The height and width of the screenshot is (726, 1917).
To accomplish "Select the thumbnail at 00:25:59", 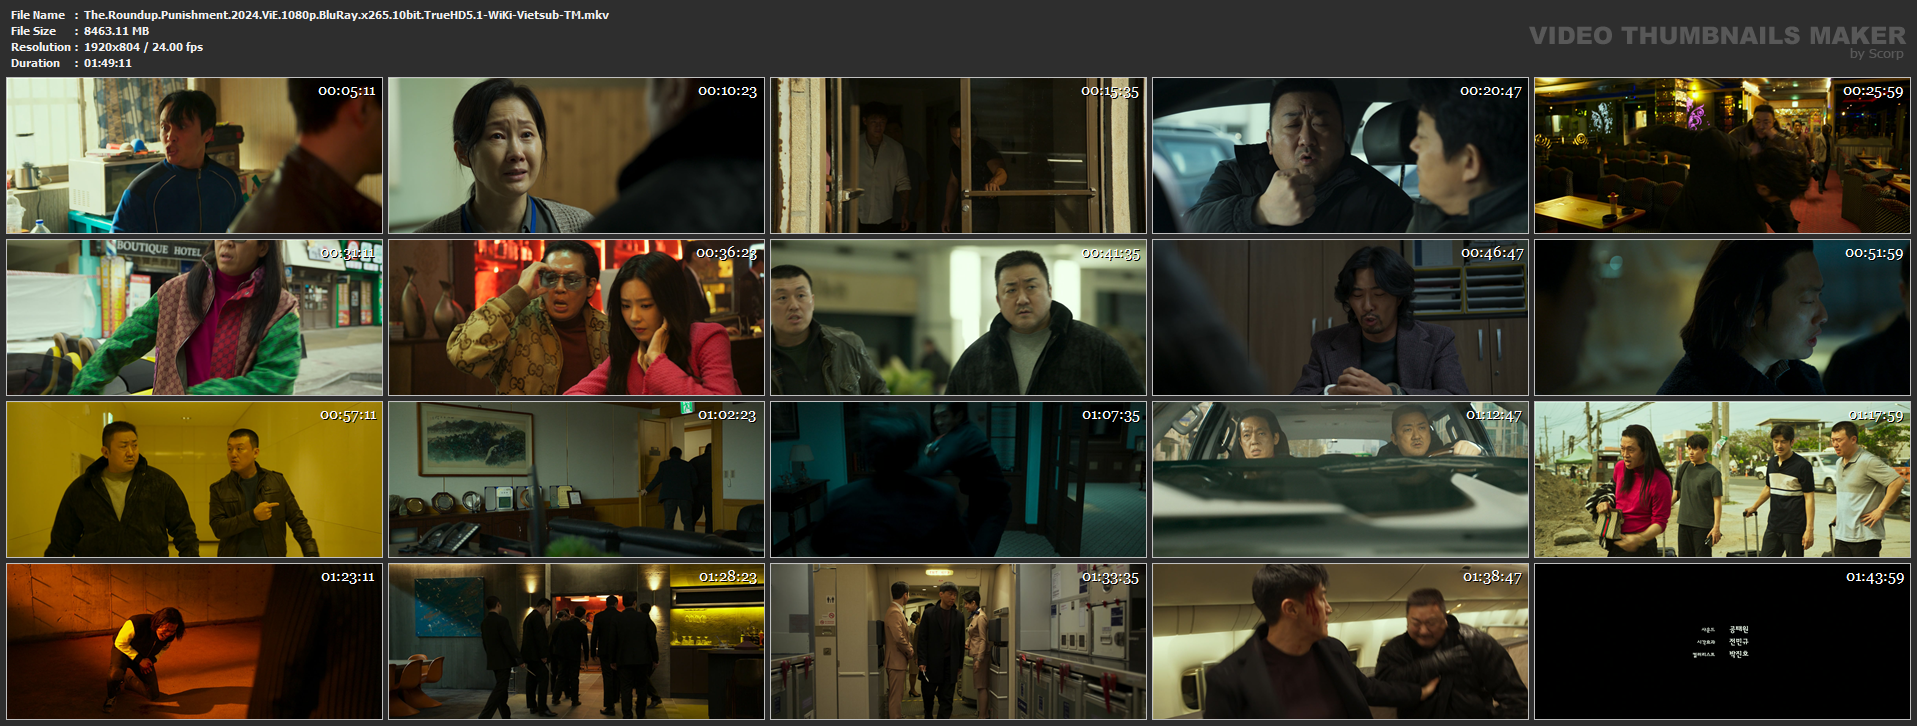I will 1722,156.
